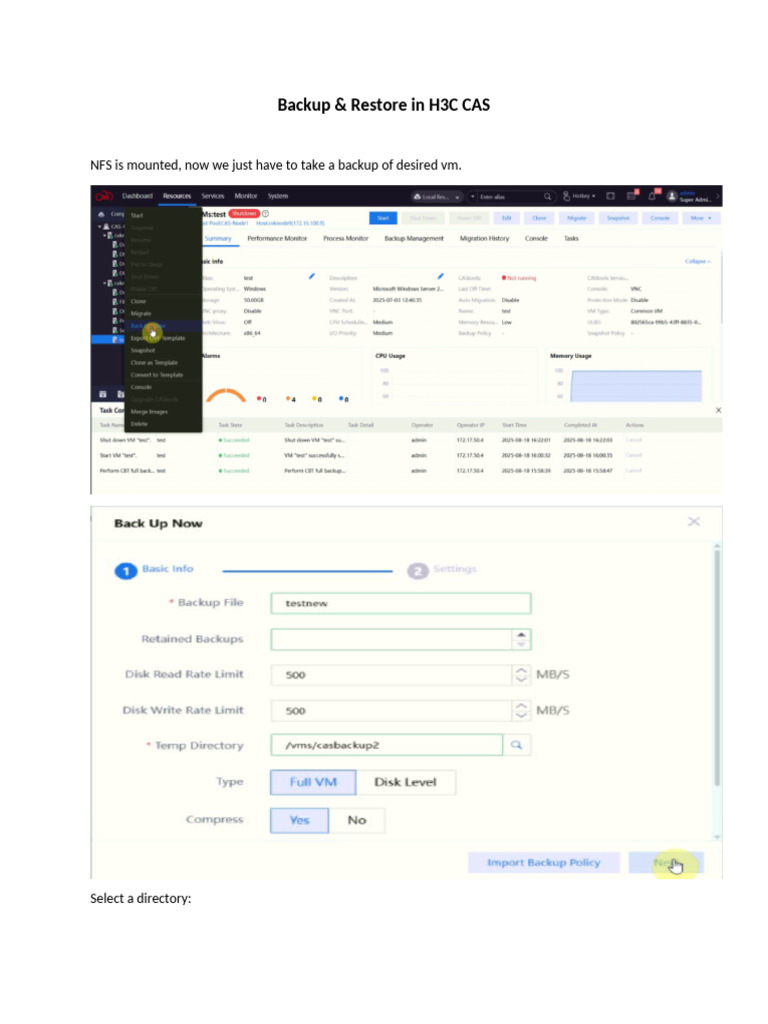768x1024 pixels.
Task: Open the dropdown arrow before Enter alias
Action: 473,197
